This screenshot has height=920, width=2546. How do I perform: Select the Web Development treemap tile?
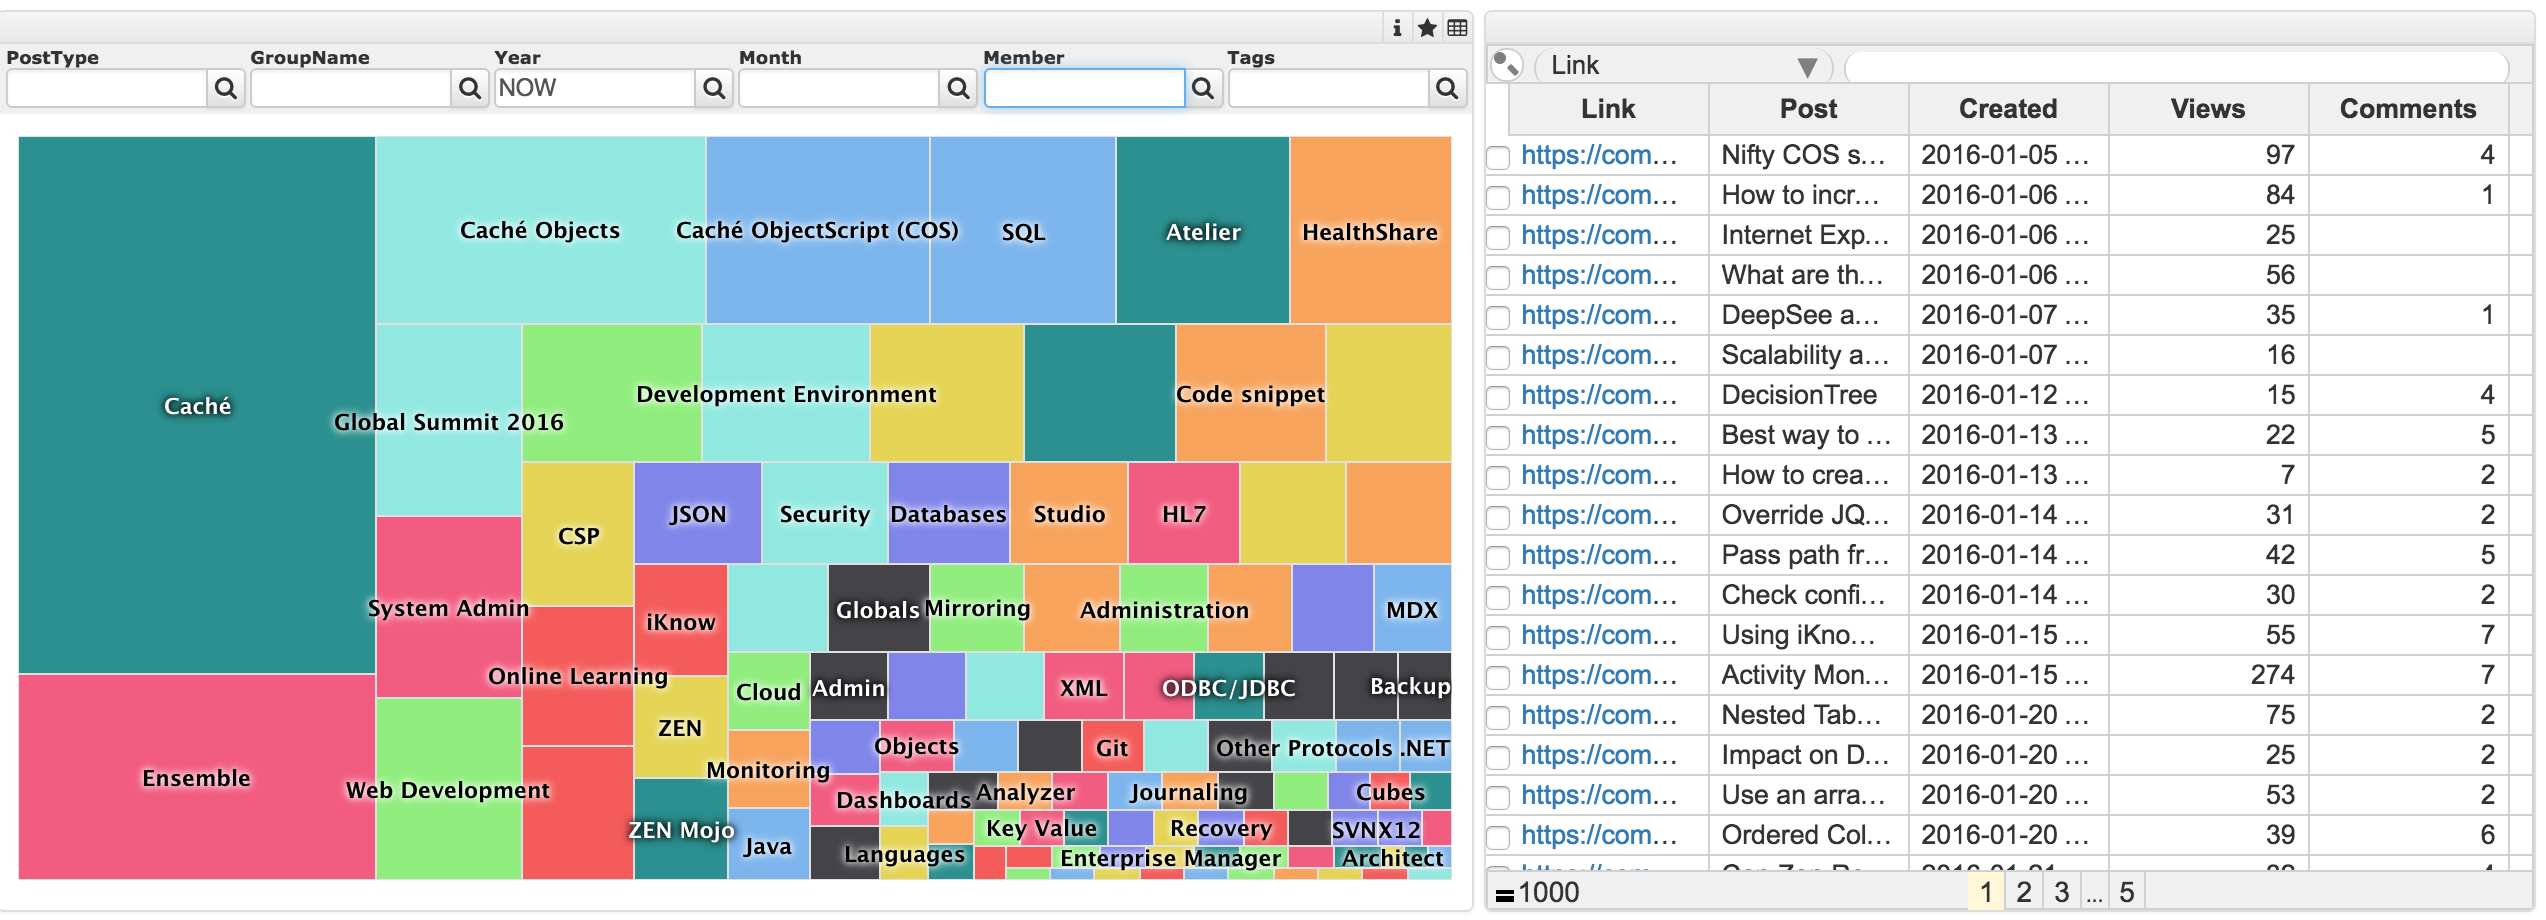click(448, 789)
